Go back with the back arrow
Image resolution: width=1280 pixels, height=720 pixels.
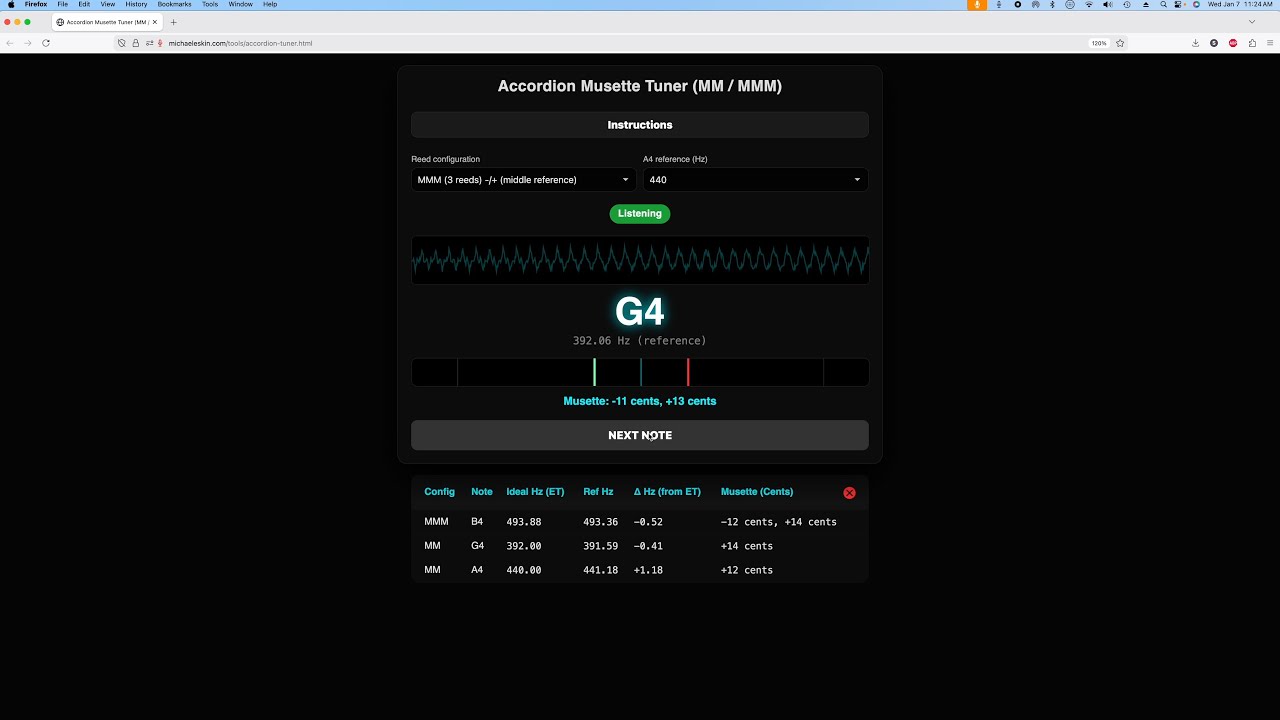[10, 43]
